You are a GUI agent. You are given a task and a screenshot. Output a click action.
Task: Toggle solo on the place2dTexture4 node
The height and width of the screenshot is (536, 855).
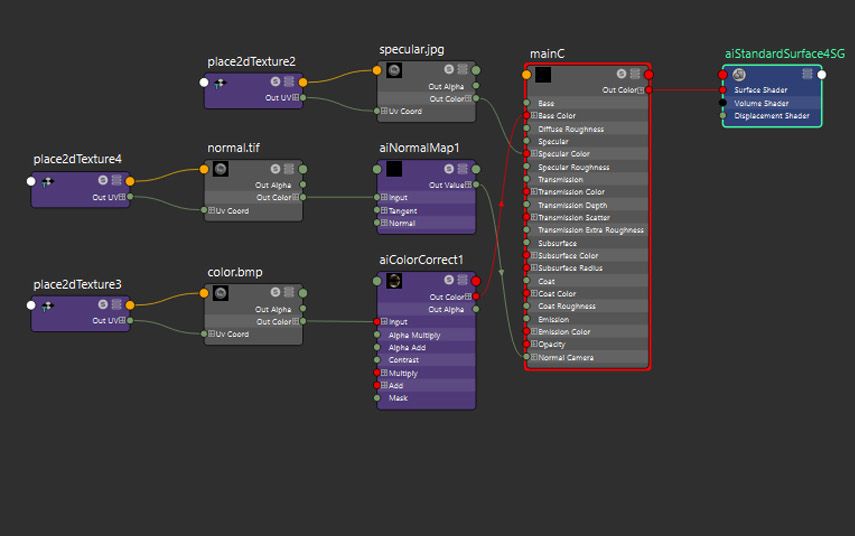(x=102, y=181)
